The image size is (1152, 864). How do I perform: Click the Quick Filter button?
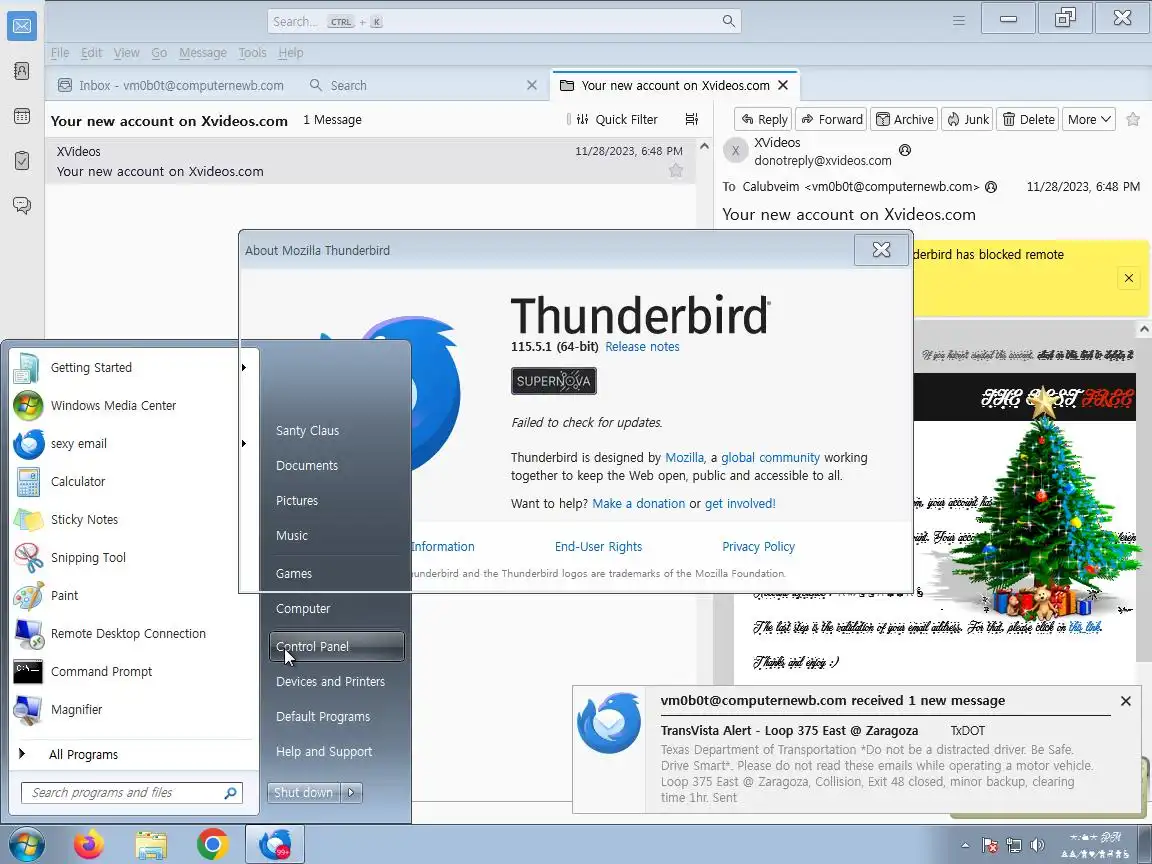point(617,119)
